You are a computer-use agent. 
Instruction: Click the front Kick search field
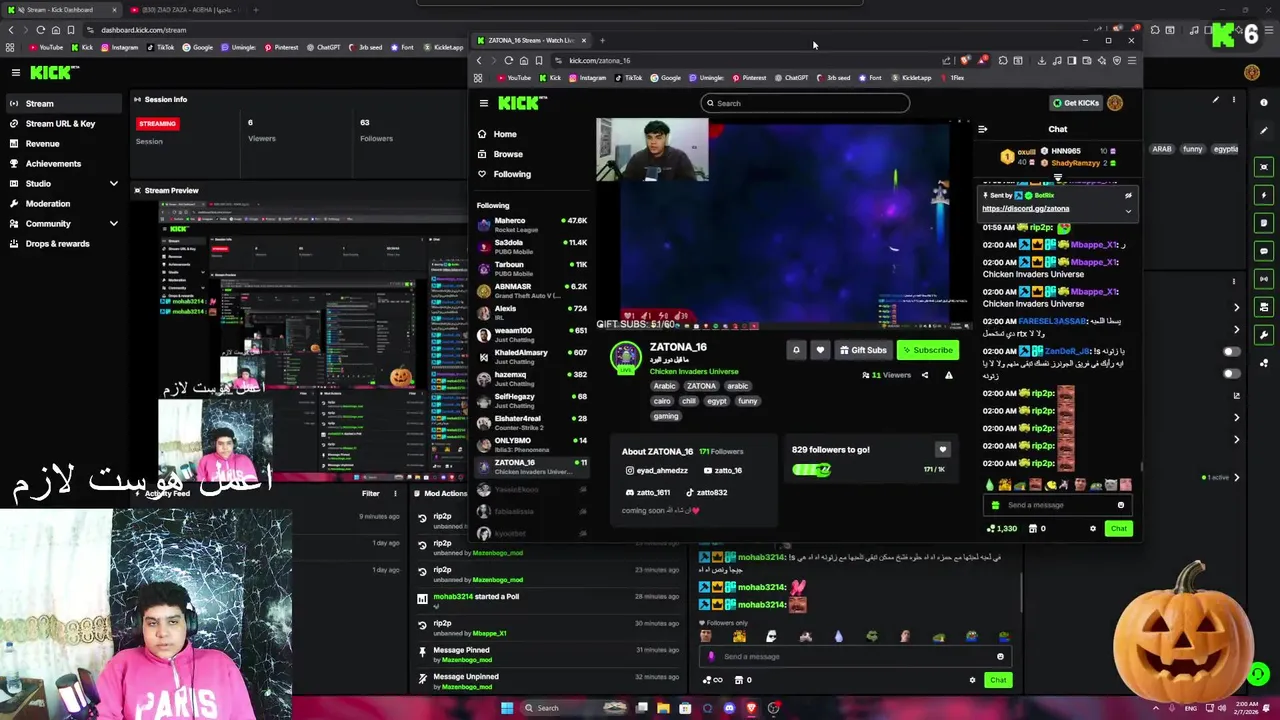click(805, 103)
